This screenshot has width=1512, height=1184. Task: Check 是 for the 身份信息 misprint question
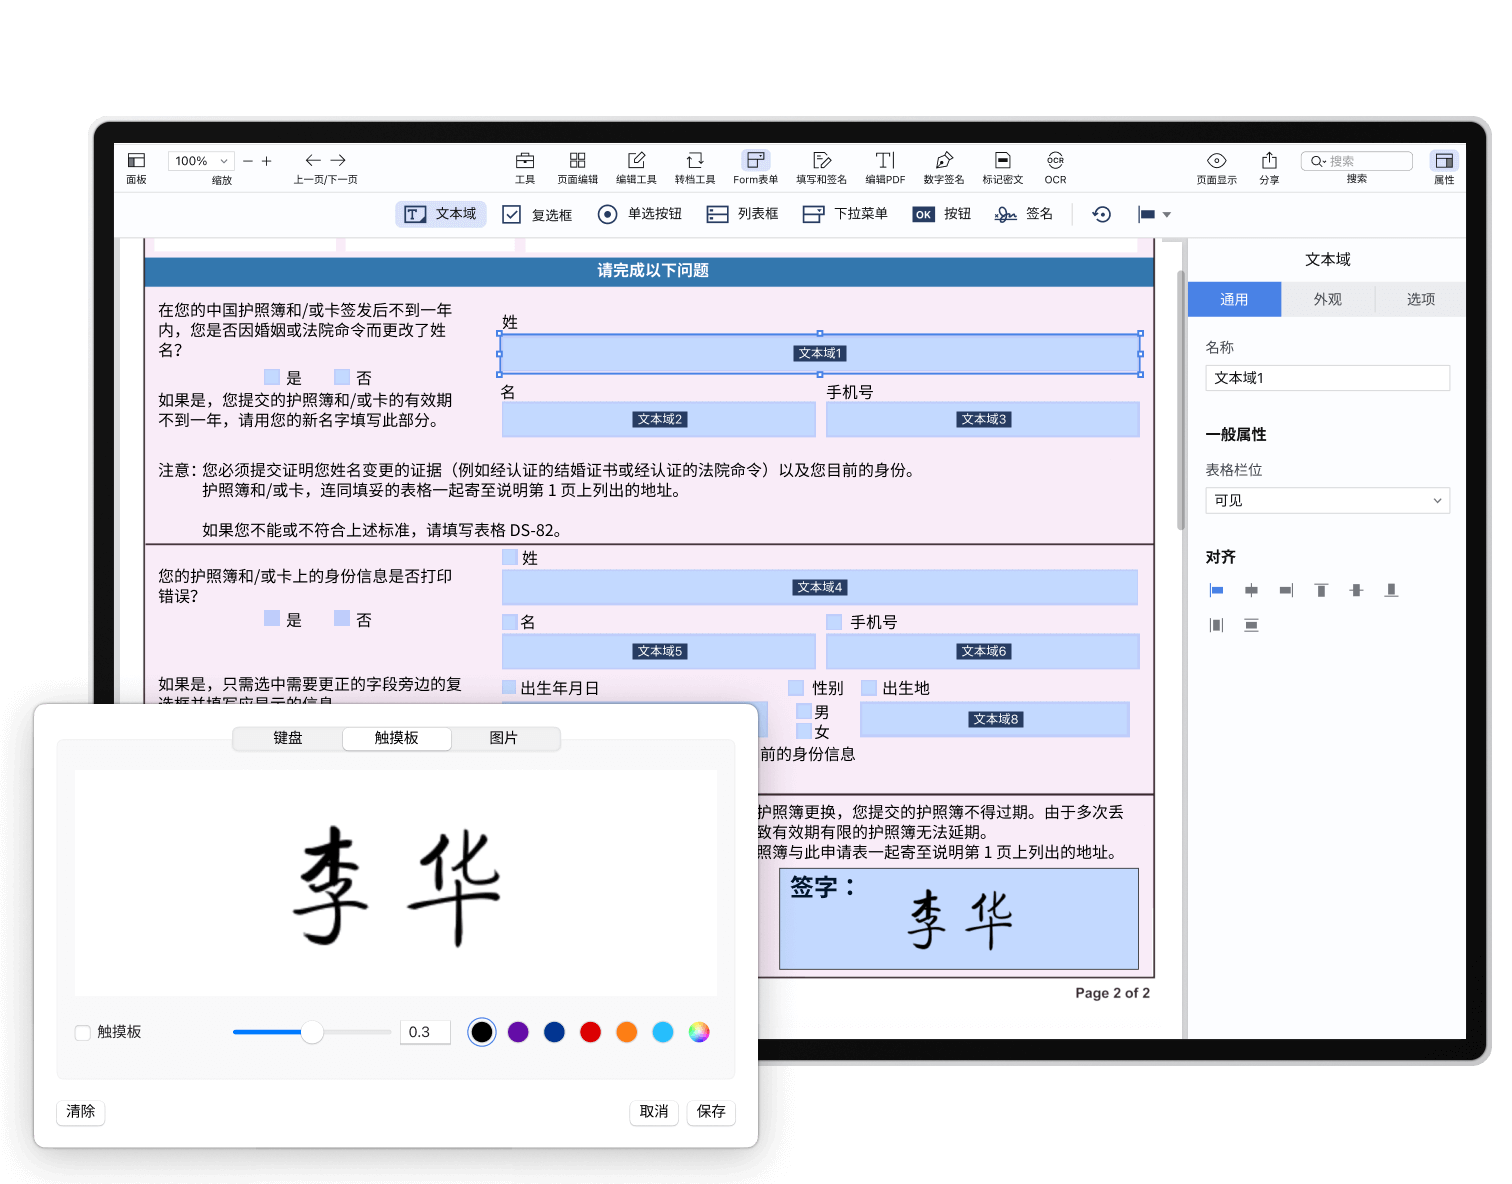pyautogui.click(x=272, y=618)
